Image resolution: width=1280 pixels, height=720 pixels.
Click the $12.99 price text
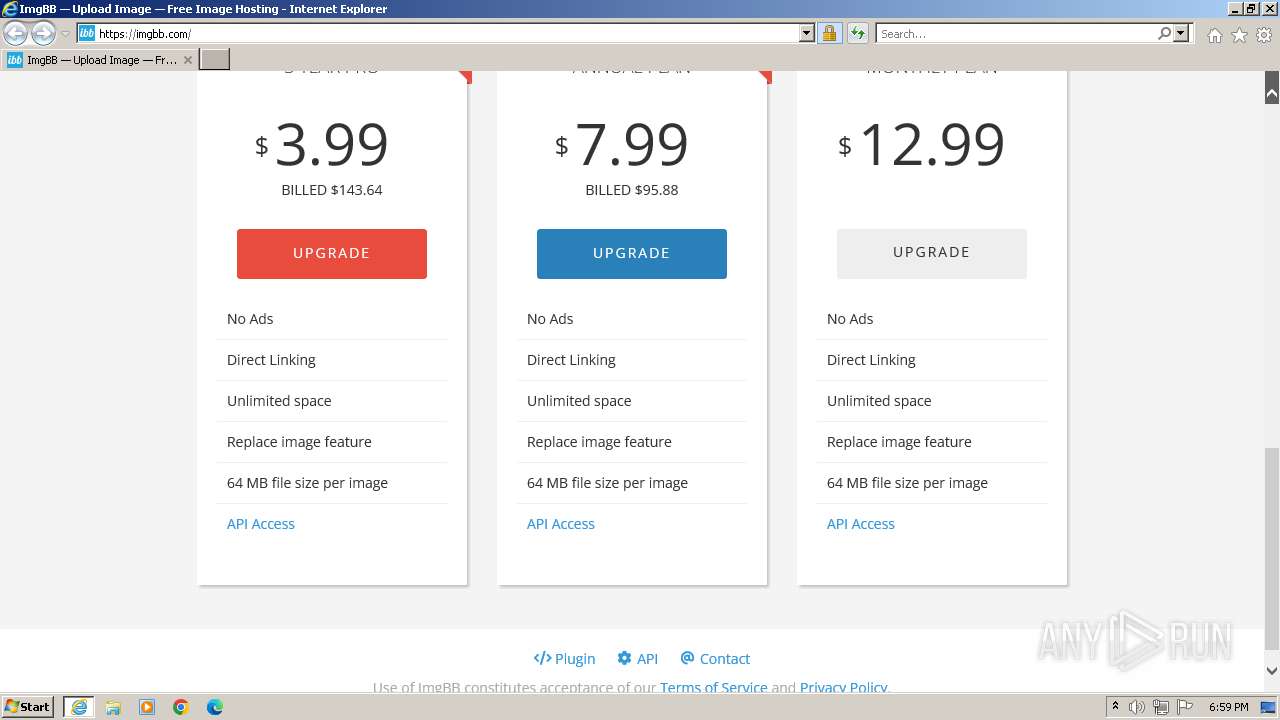click(921, 144)
